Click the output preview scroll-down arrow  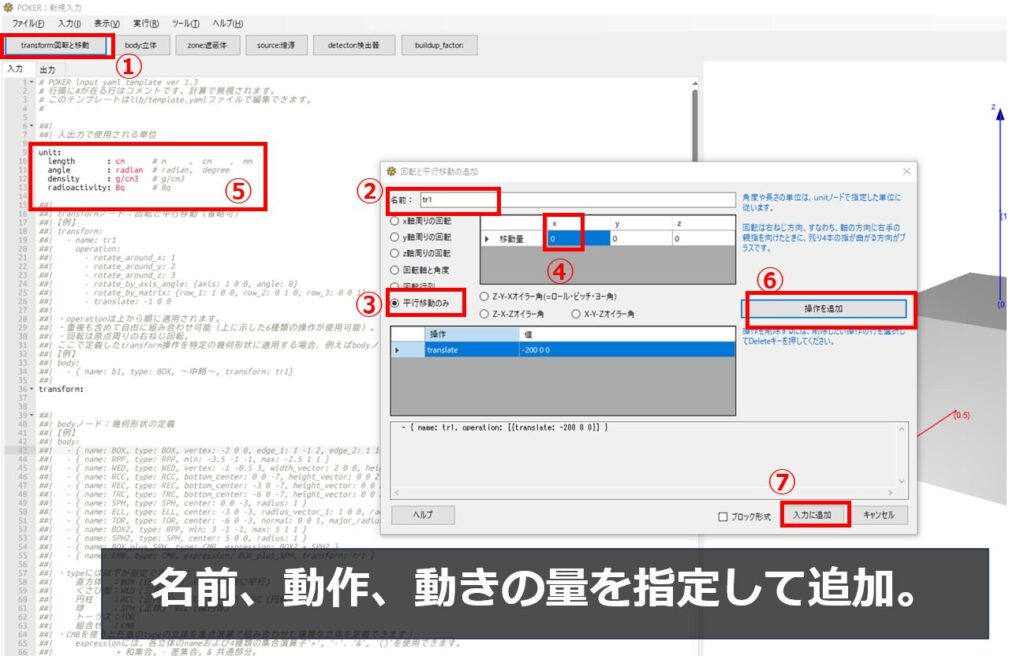click(x=902, y=482)
